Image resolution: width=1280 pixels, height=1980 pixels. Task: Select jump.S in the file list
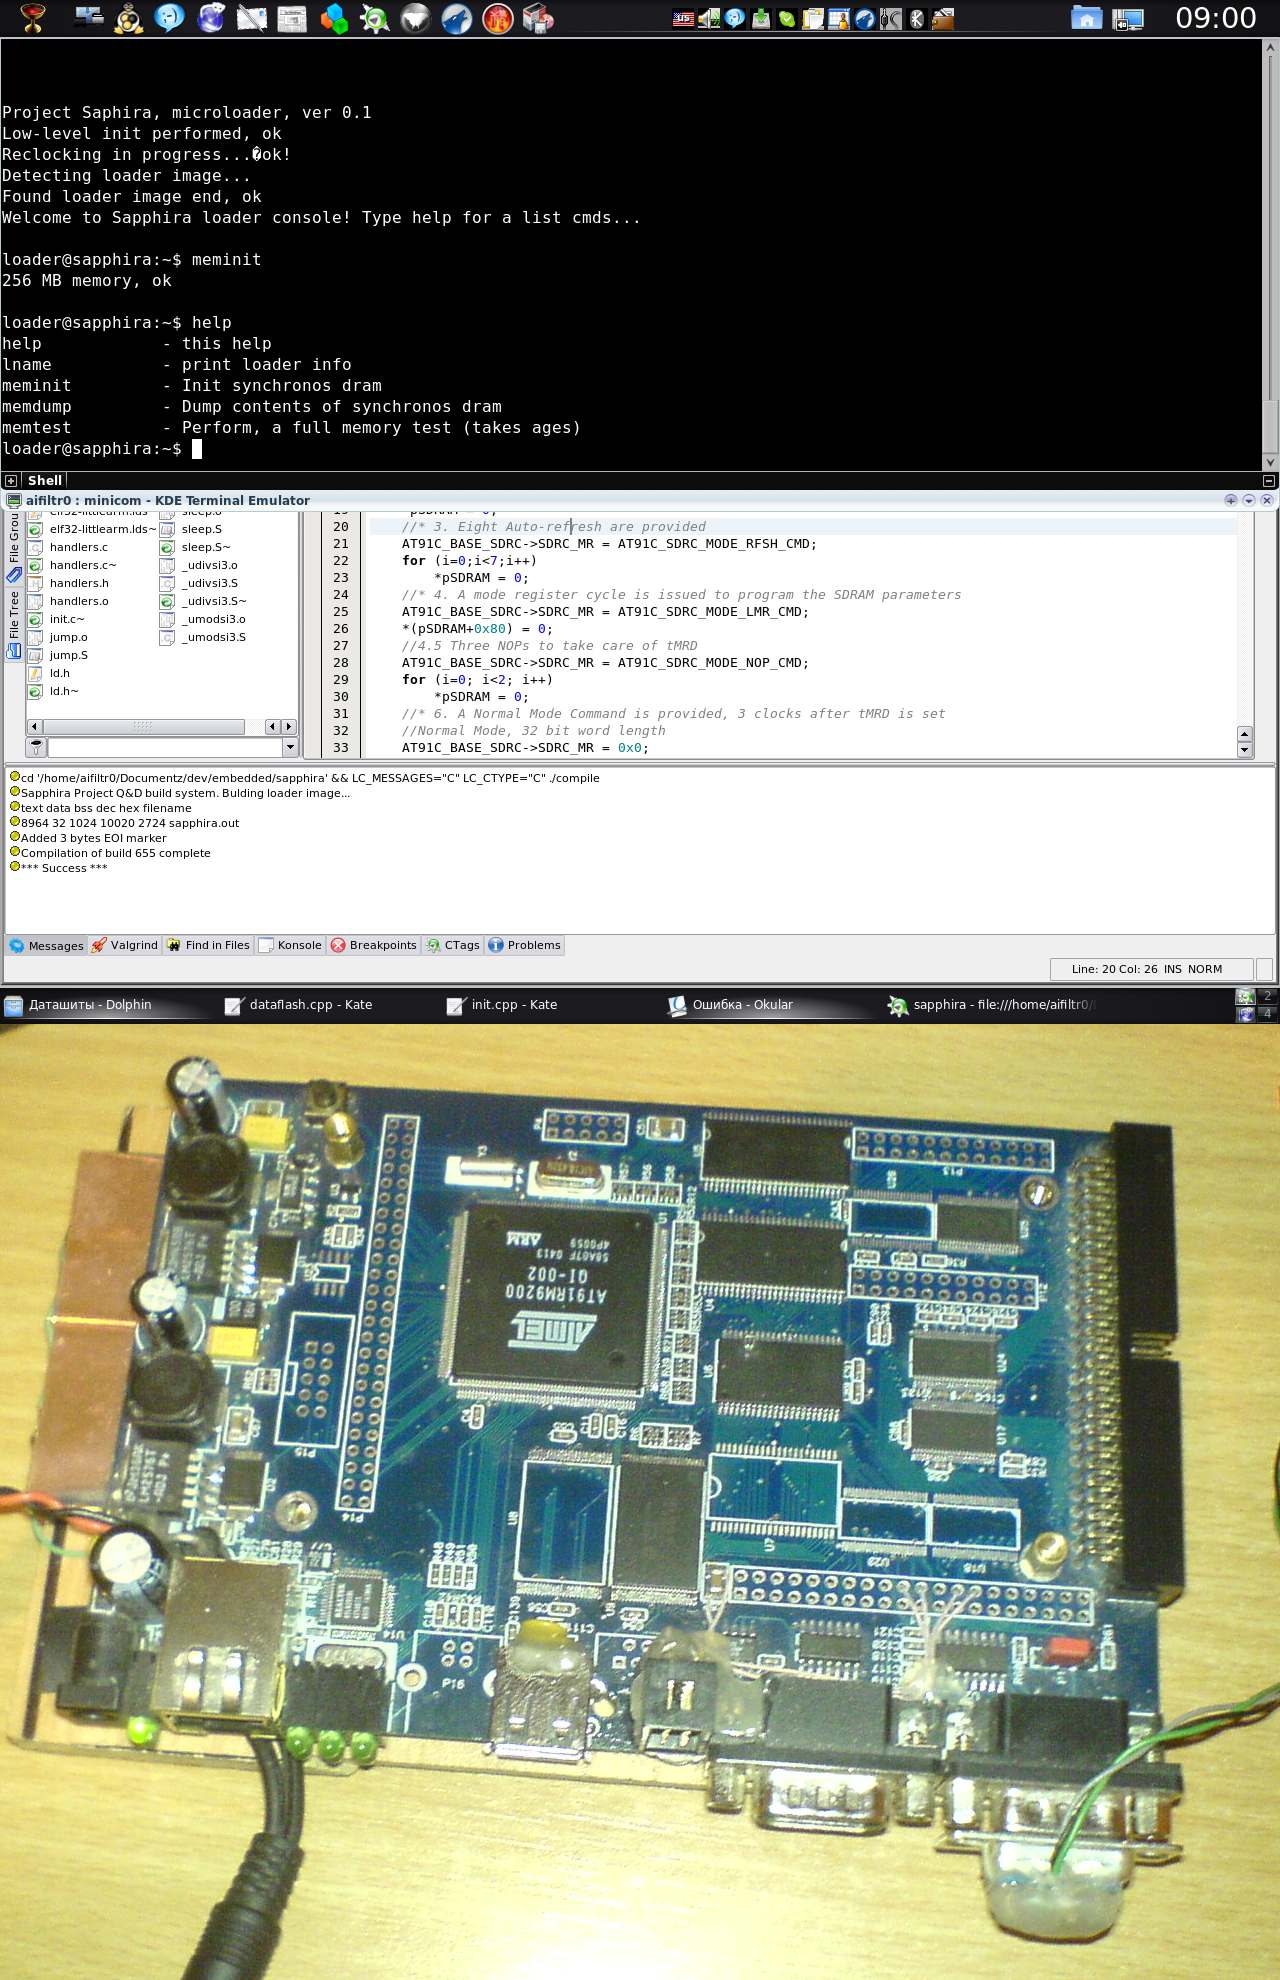click(69, 655)
